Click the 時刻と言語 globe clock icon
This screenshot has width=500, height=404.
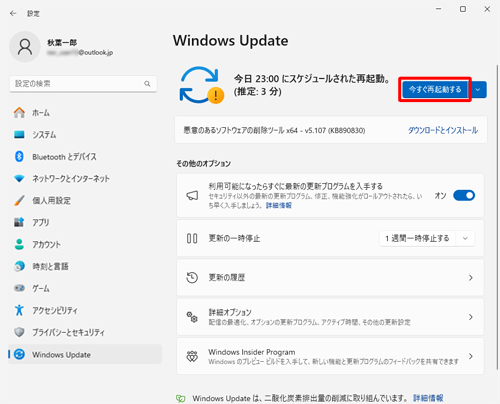19,266
